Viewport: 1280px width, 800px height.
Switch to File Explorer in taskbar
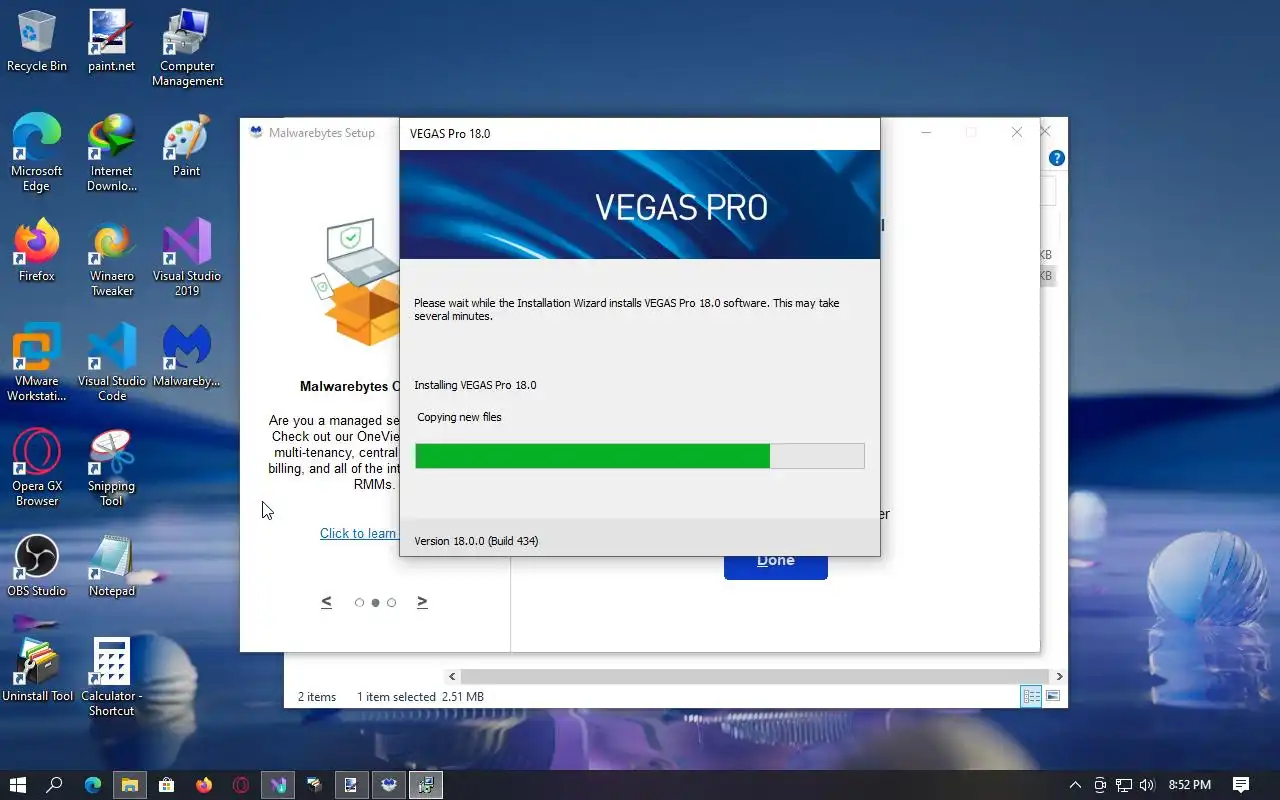[129, 785]
